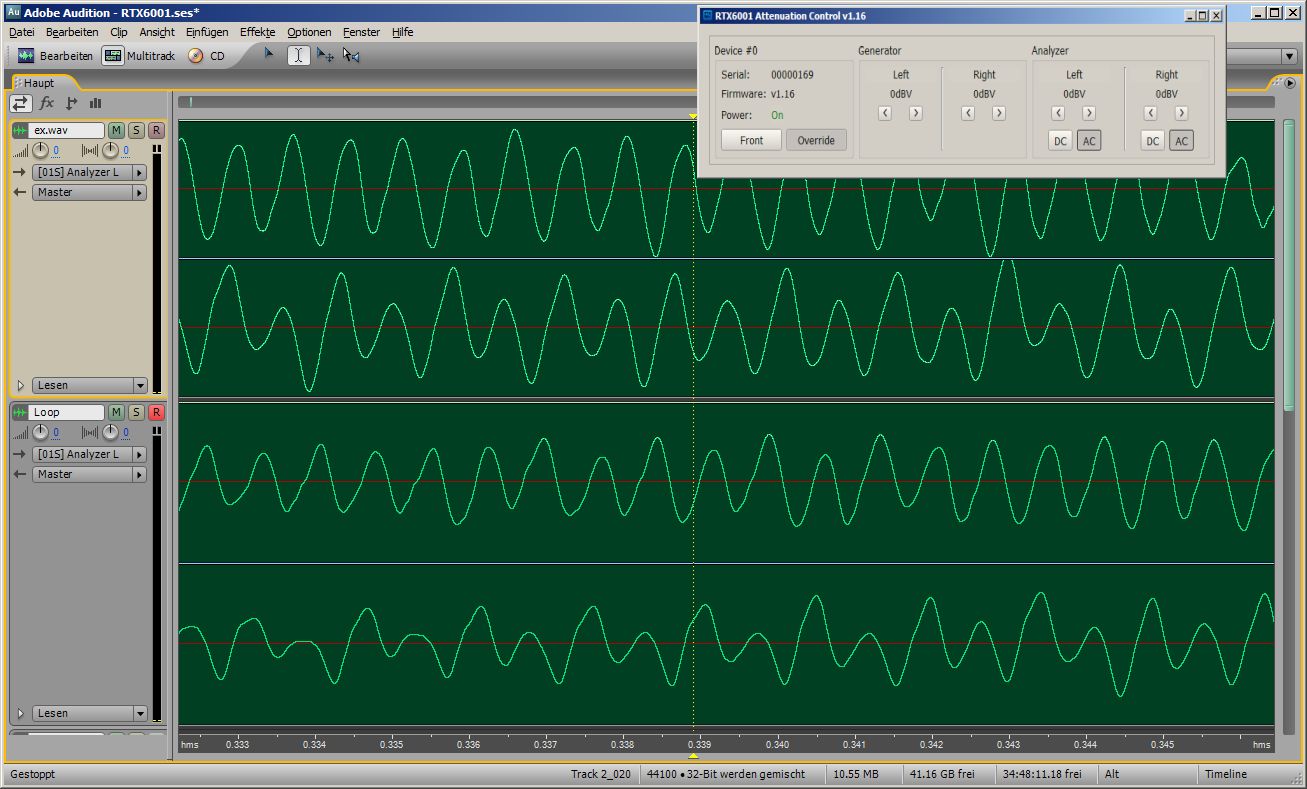1307x789 pixels.
Task: Set Analyzer Right coupling to AC
Action: 1182,141
